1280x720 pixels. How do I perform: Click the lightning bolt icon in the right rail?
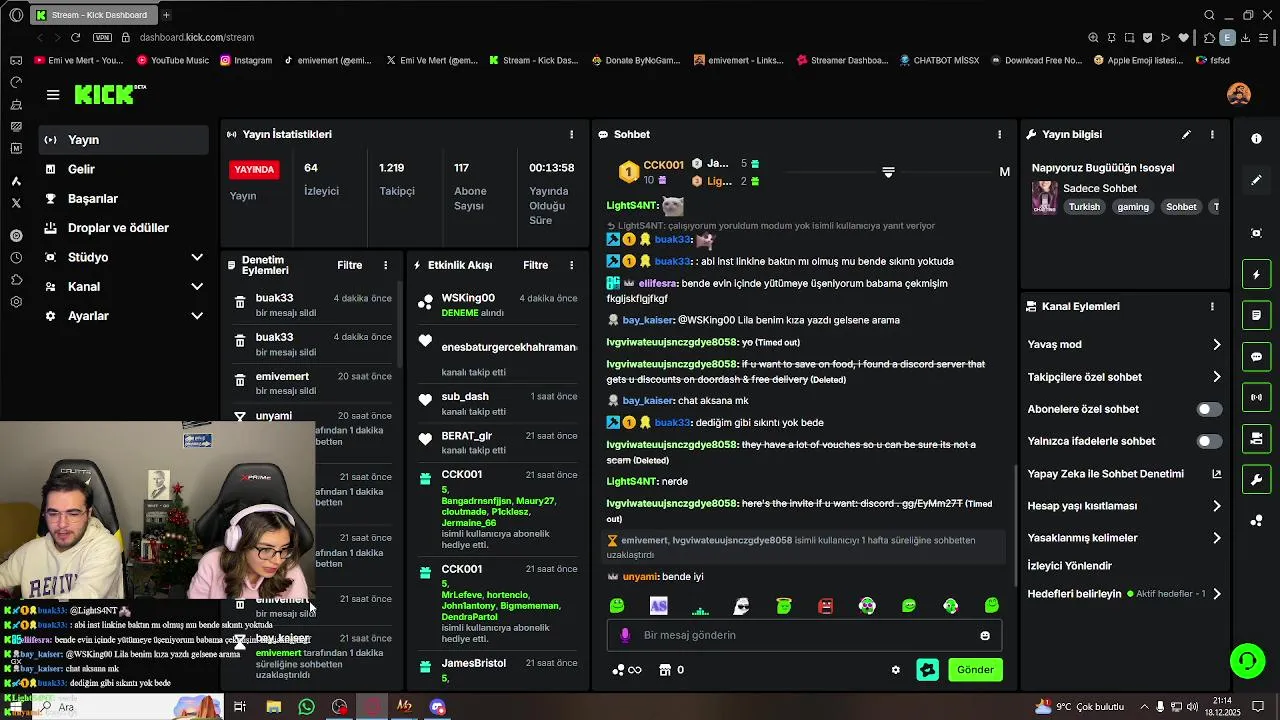point(1257,274)
